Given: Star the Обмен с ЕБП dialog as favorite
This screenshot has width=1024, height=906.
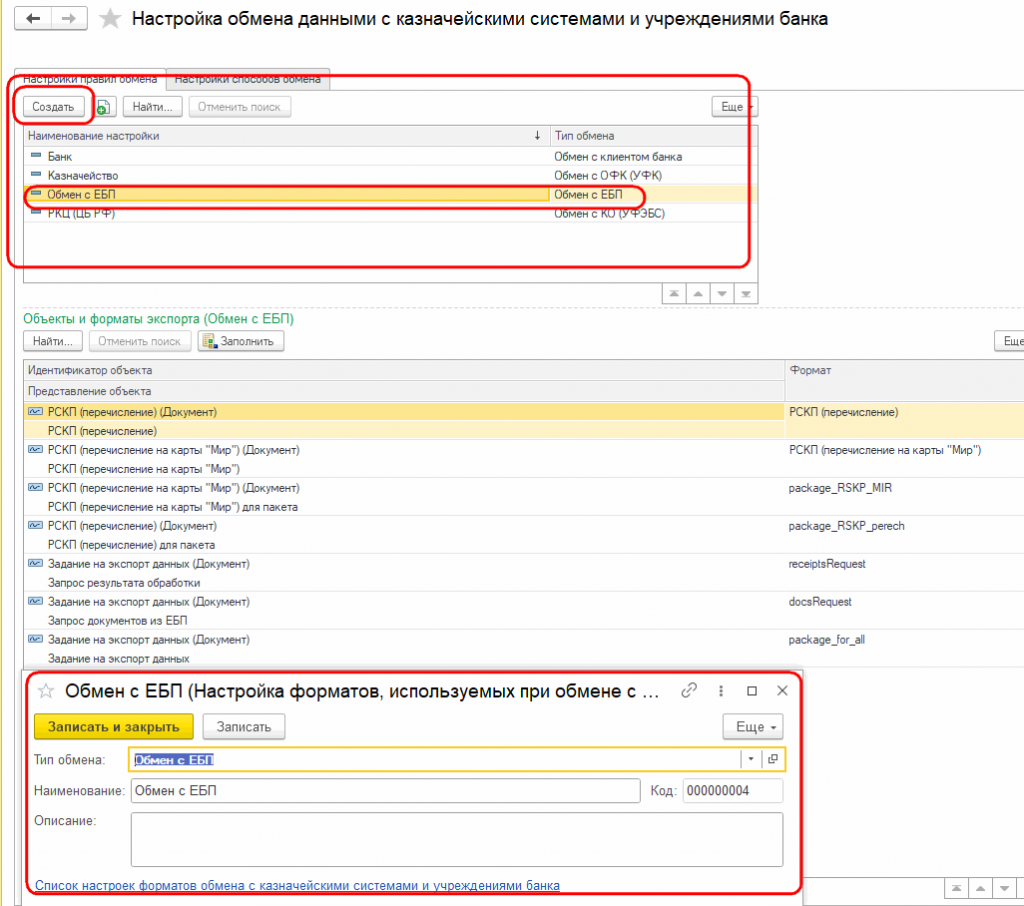Looking at the screenshot, I should 46,691.
